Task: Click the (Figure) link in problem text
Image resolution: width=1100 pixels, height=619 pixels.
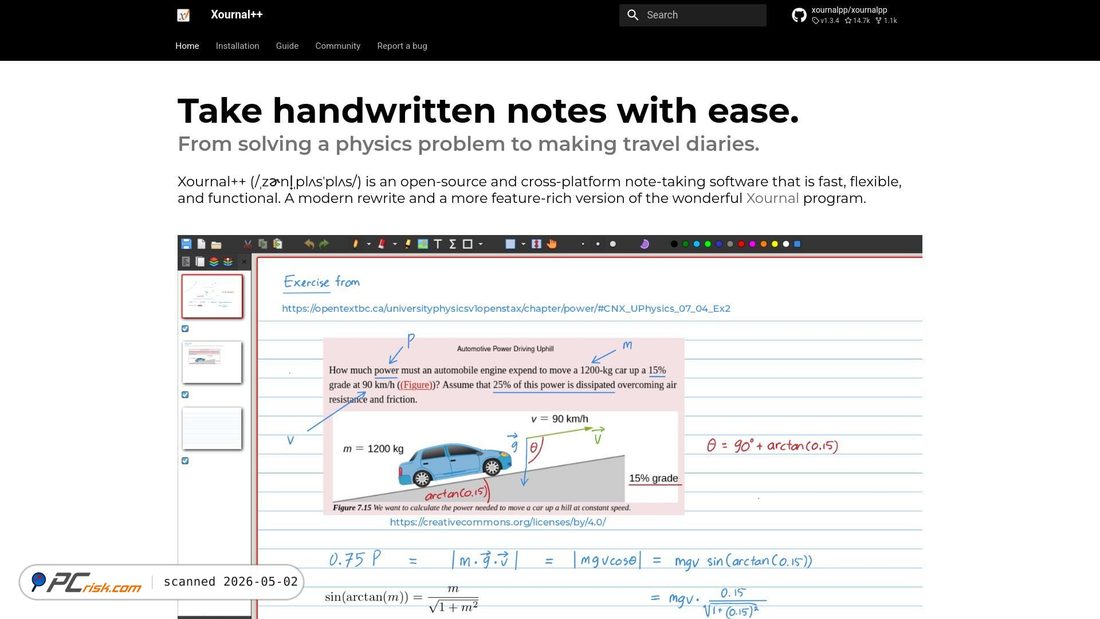Action: (416, 385)
